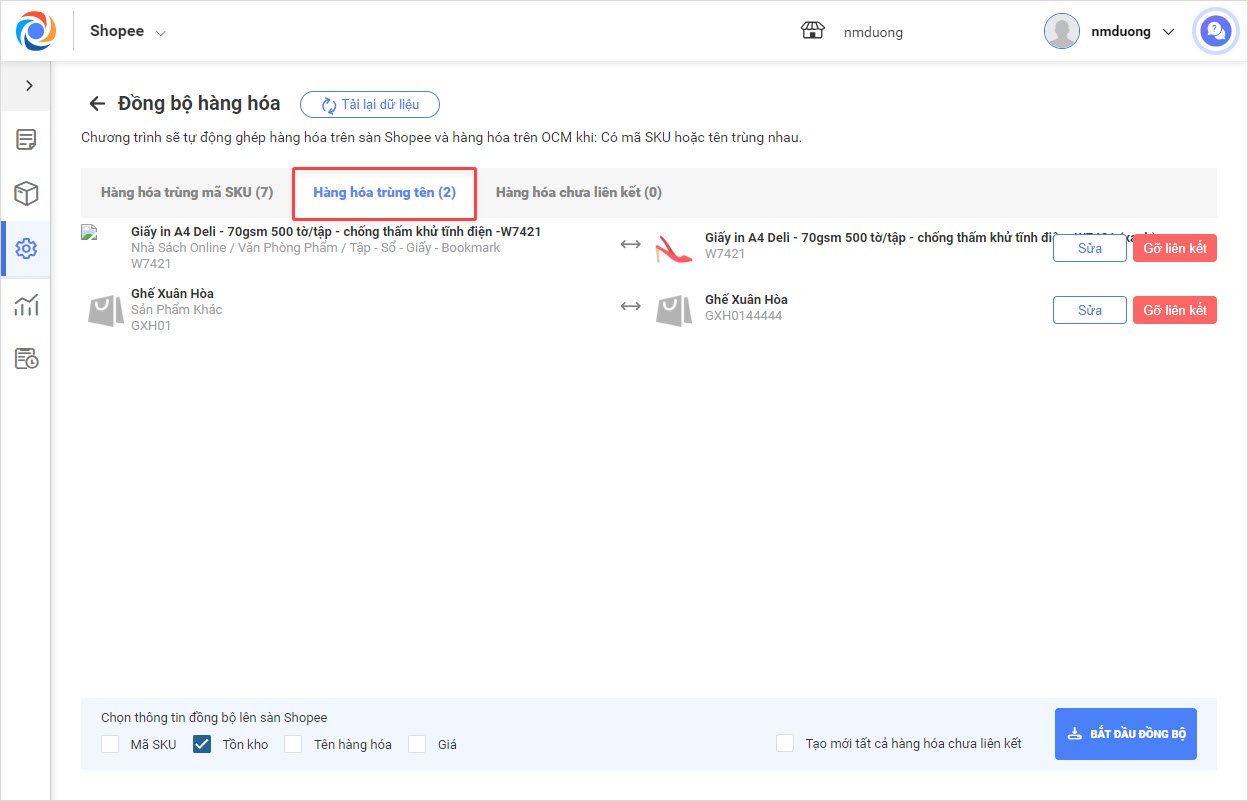The width and height of the screenshot is (1248, 801).
Task: Click the store icon next to nmduong
Action: pos(812,31)
